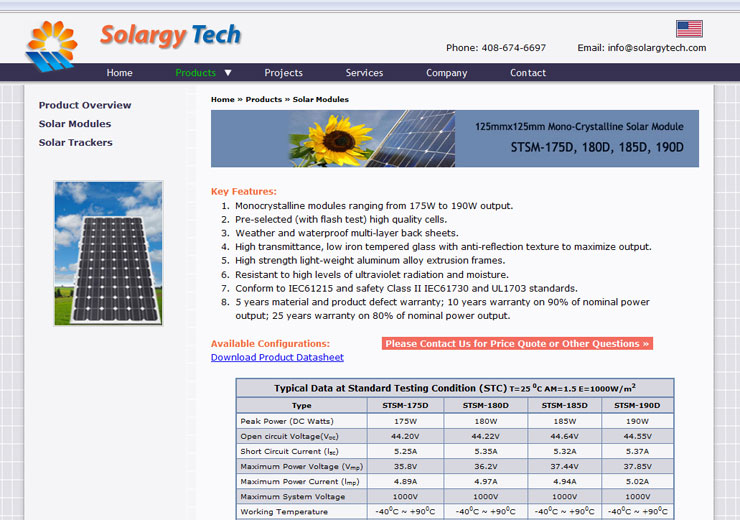This screenshot has height=520, width=740.
Task: Click the STSM-190D column header
Action: (x=637, y=405)
